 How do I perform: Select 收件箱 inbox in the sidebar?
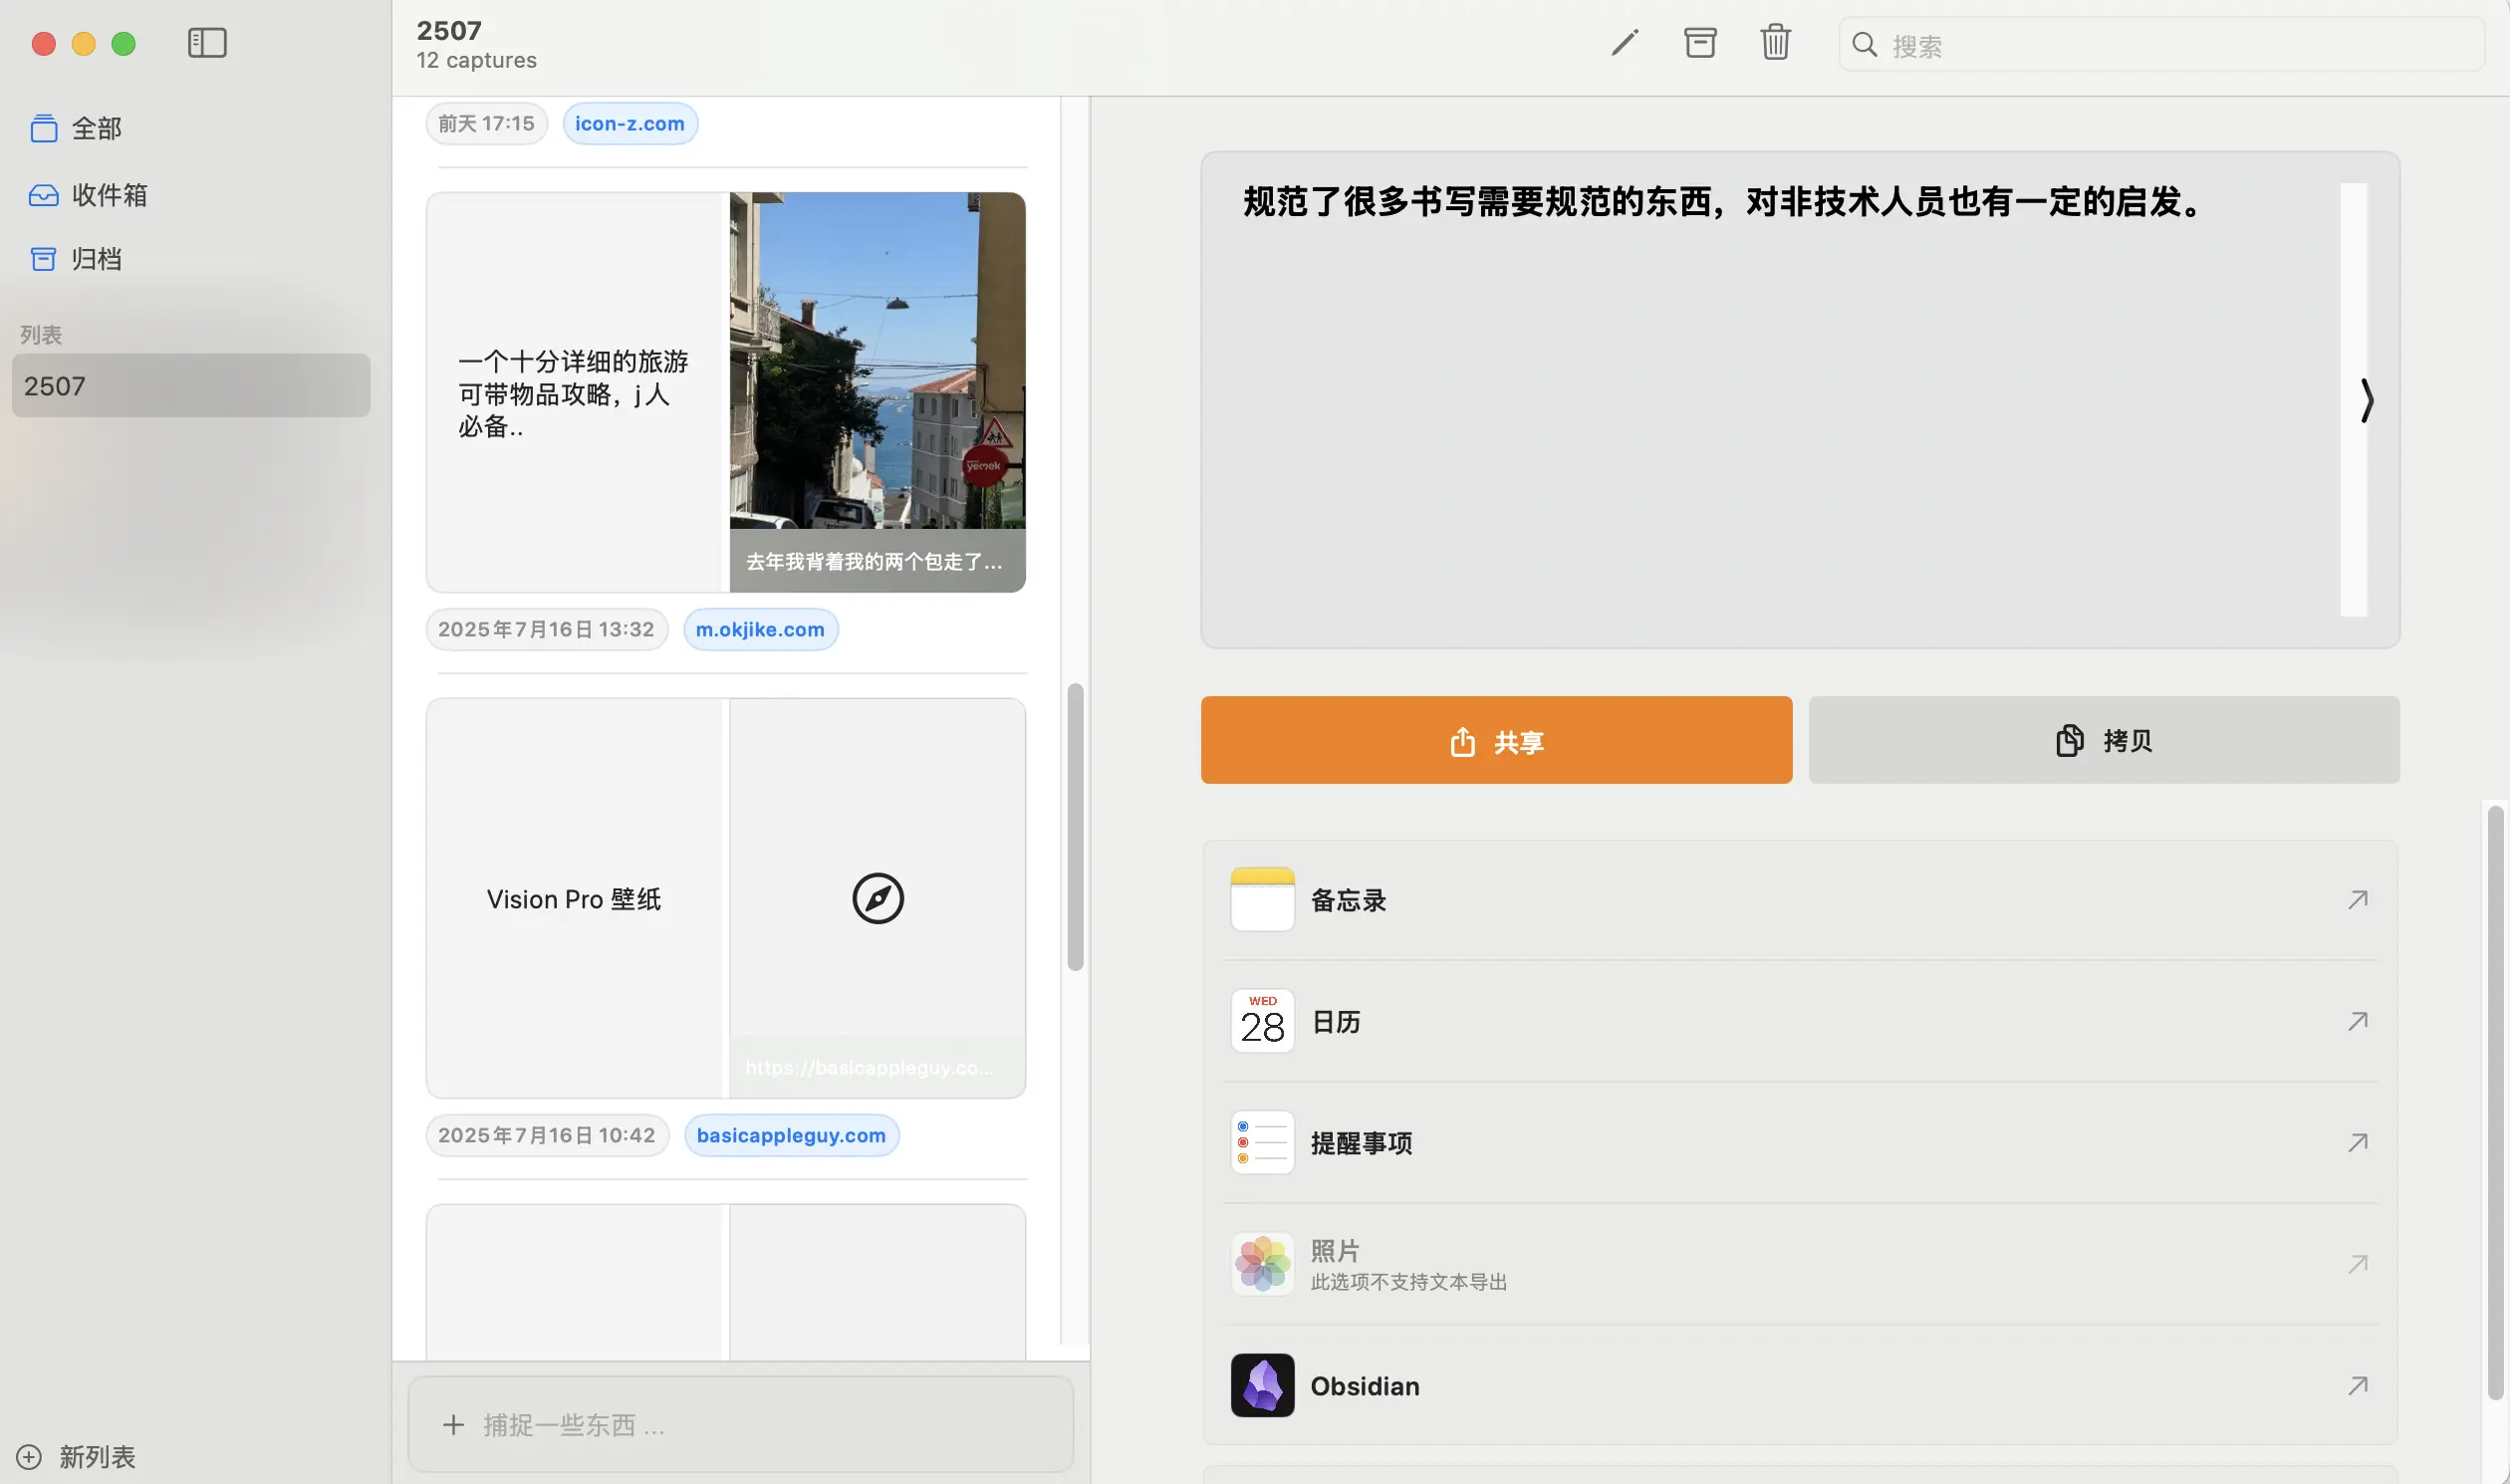(x=108, y=195)
